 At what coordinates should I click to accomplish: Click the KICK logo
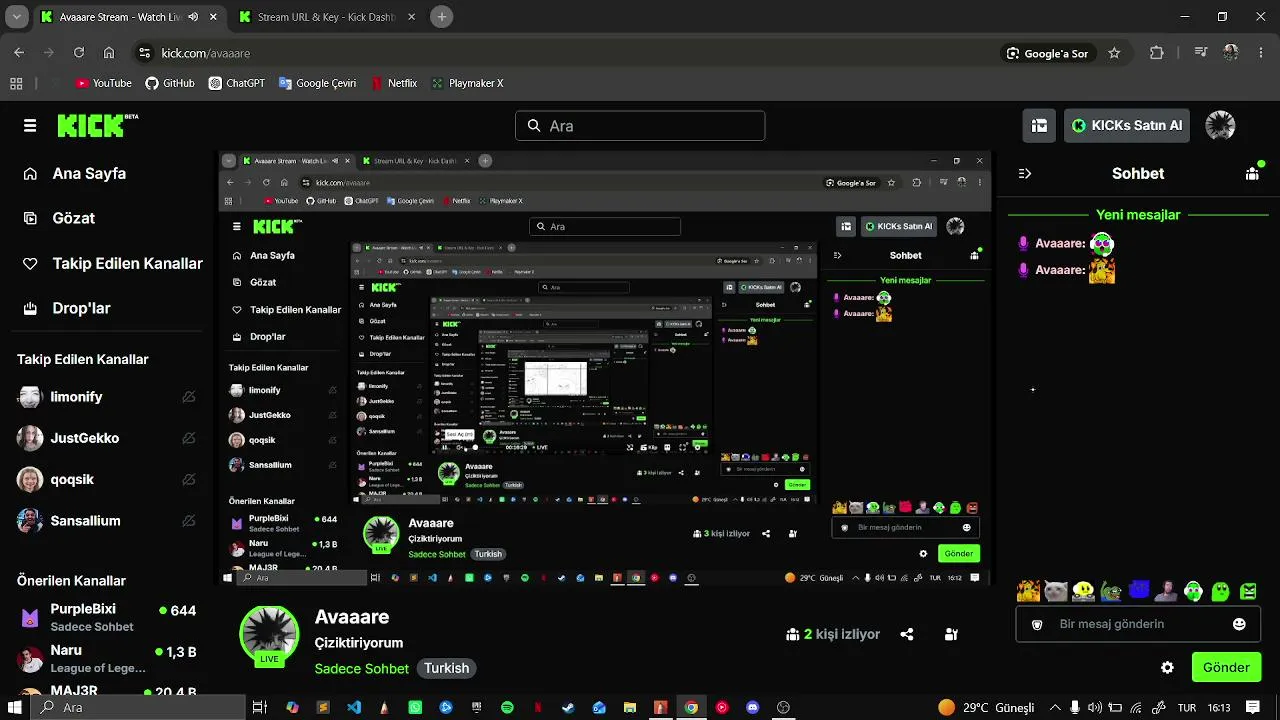click(97, 126)
